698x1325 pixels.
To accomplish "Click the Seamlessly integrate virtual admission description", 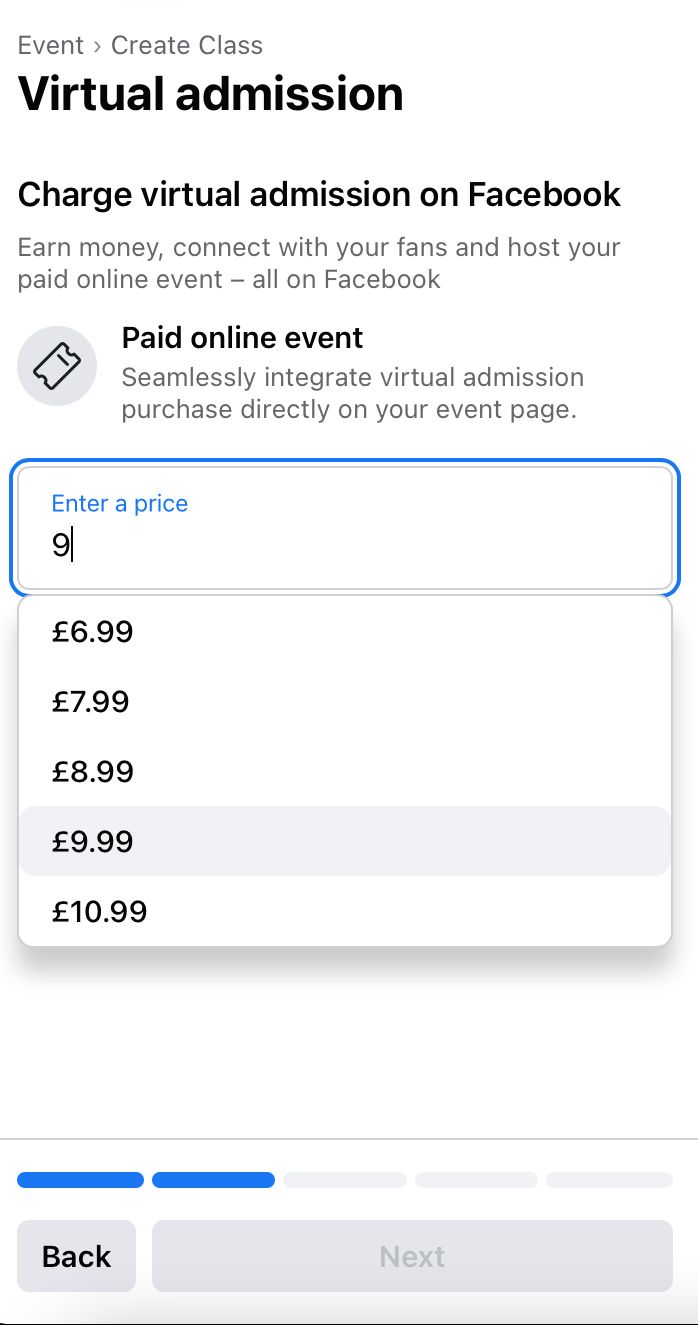I will click(x=352, y=394).
